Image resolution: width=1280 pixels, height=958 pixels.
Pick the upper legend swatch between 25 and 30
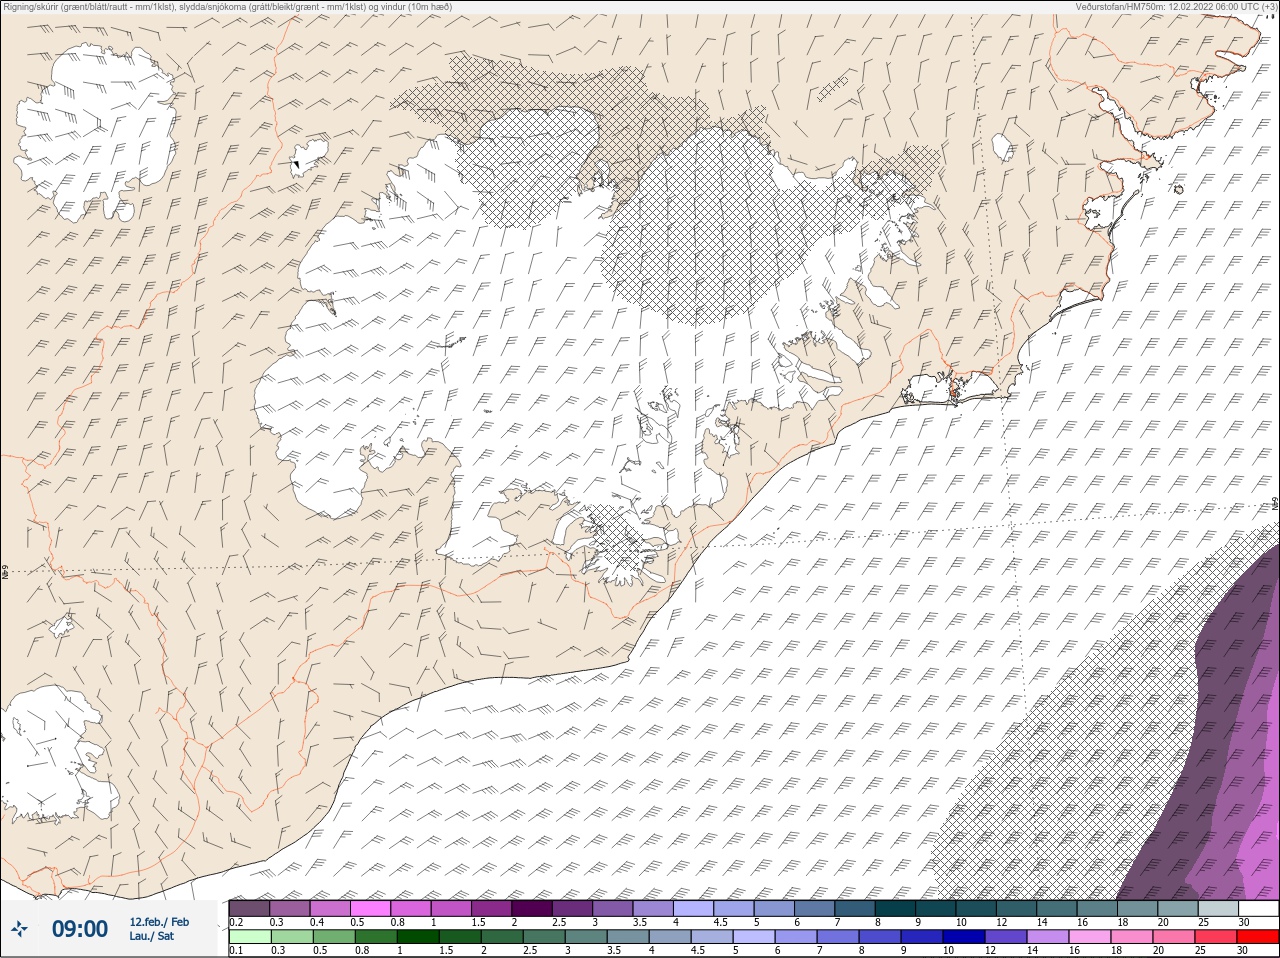click(x=1219, y=908)
